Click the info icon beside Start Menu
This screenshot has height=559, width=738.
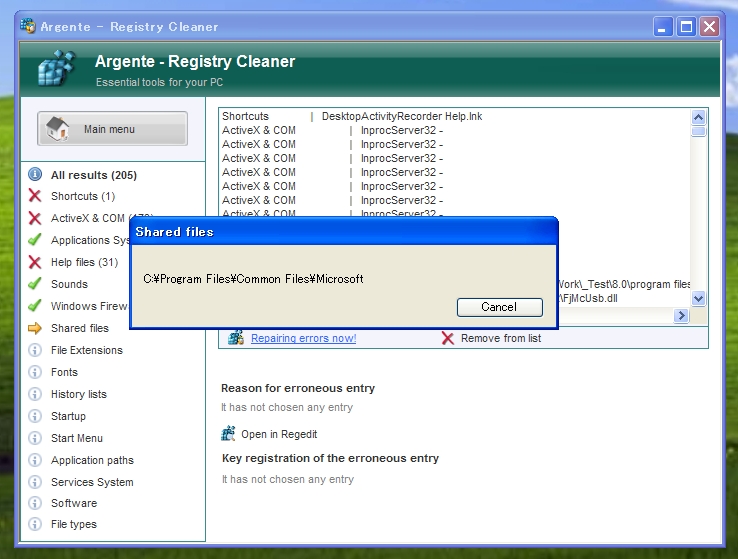click(35, 438)
